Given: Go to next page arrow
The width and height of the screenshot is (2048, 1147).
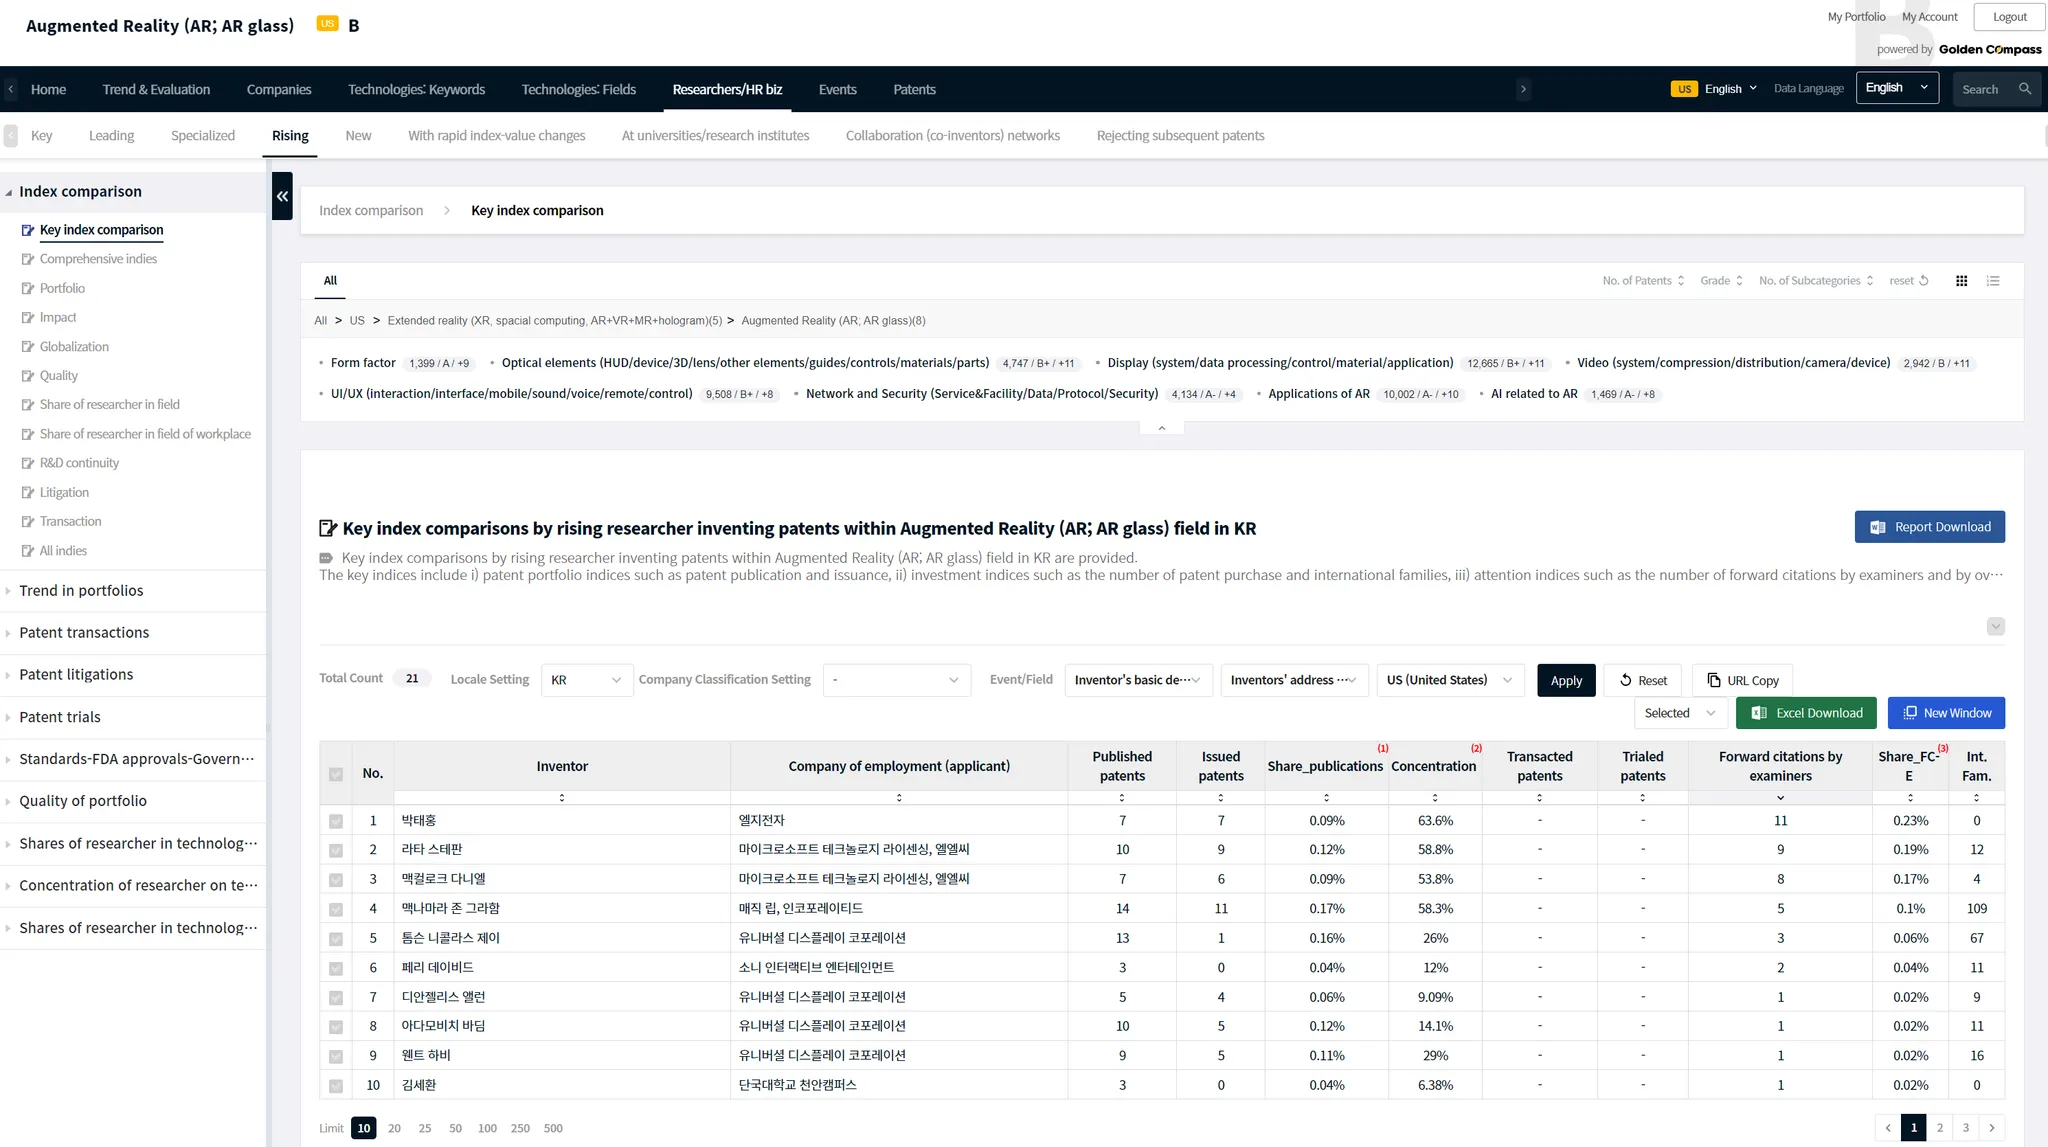Looking at the screenshot, I should [x=1992, y=1128].
